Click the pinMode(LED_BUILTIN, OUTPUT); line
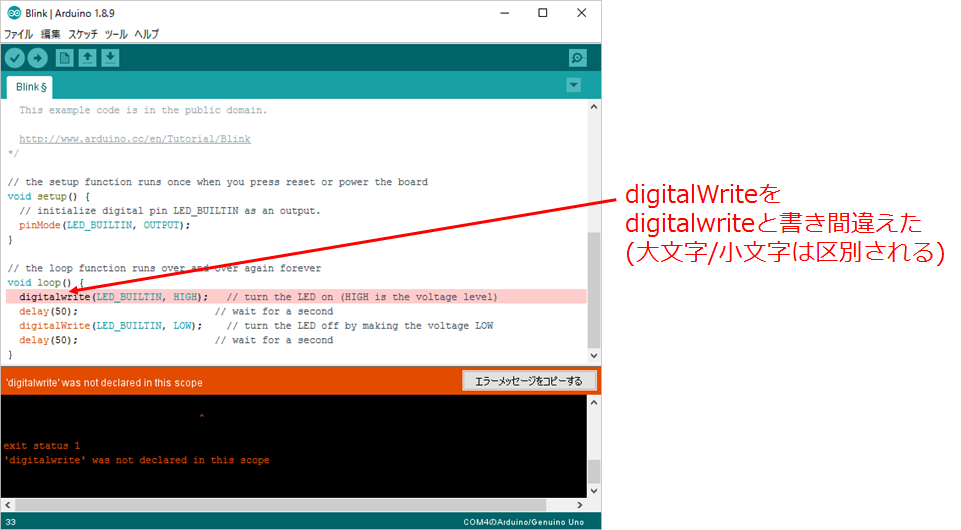 tap(105, 225)
